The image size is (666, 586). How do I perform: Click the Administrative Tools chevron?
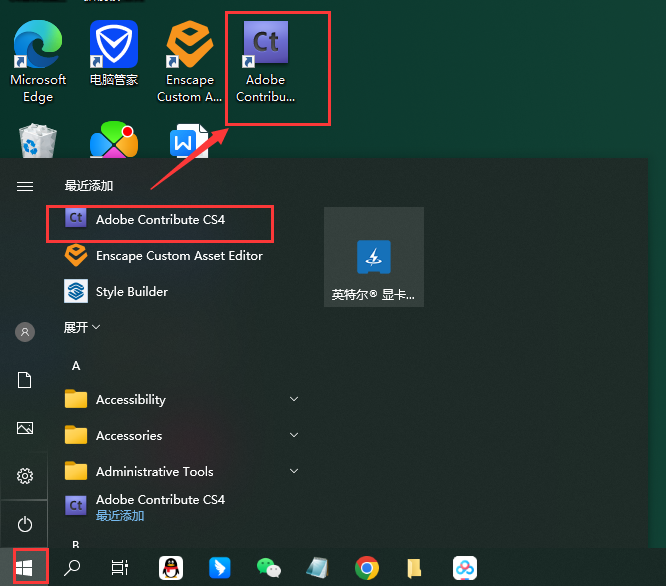point(294,471)
